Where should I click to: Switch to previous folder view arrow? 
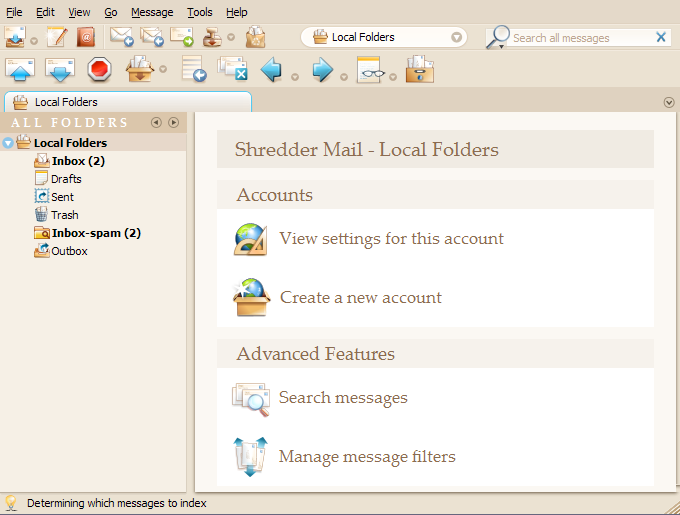156,123
